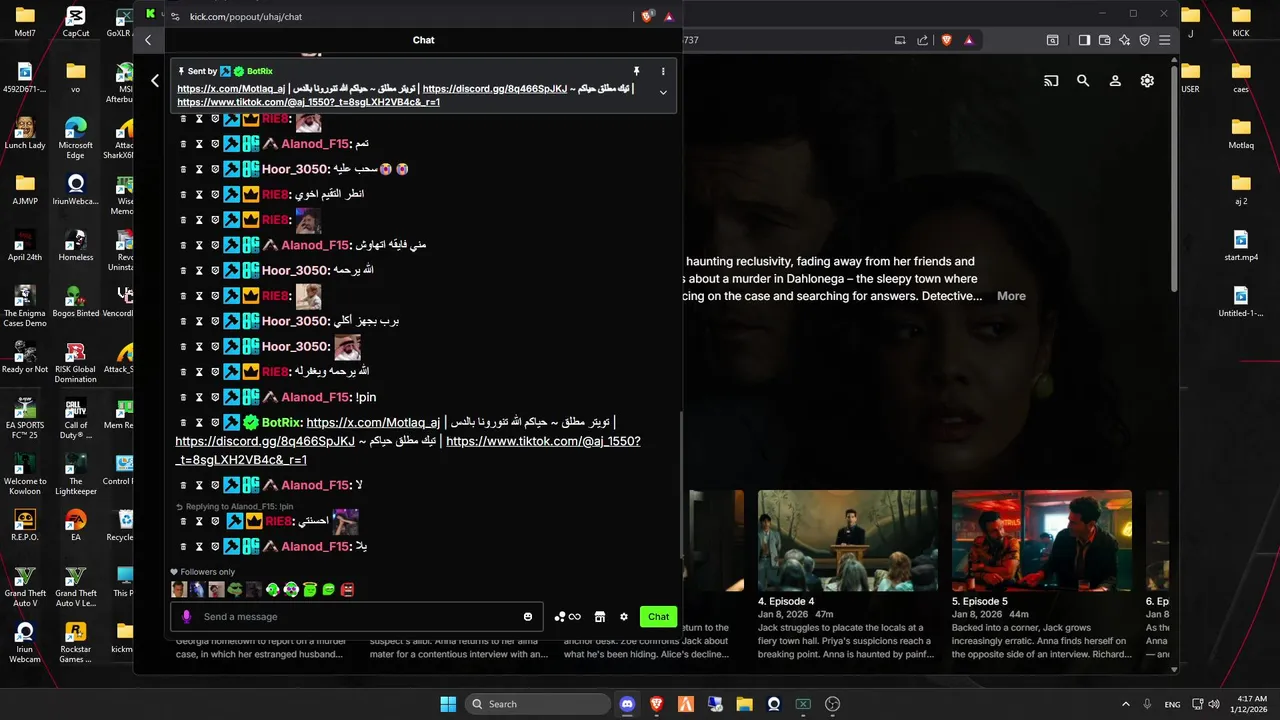Show hidden tray icons chevron
The height and width of the screenshot is (720, 1280).
pyautogui.click(x=1125, y=704)
